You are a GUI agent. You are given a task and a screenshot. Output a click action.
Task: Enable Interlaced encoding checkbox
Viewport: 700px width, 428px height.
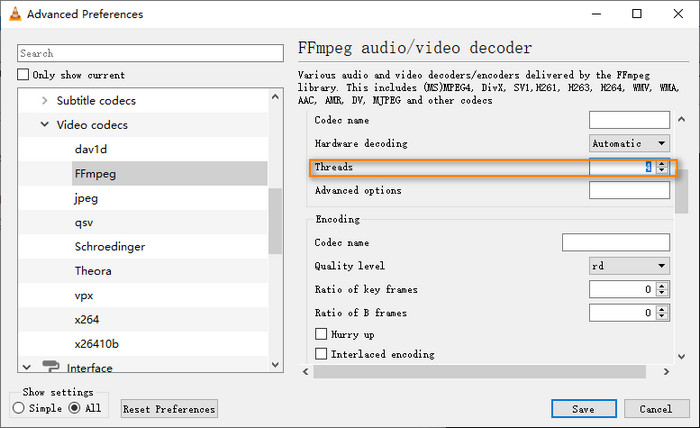pos(321,354)
